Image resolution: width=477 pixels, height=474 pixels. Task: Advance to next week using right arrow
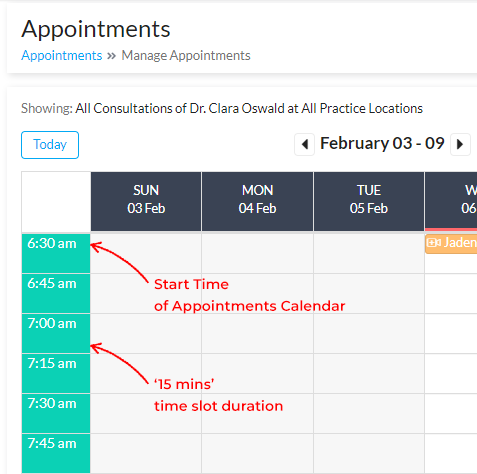coord(460,144)
